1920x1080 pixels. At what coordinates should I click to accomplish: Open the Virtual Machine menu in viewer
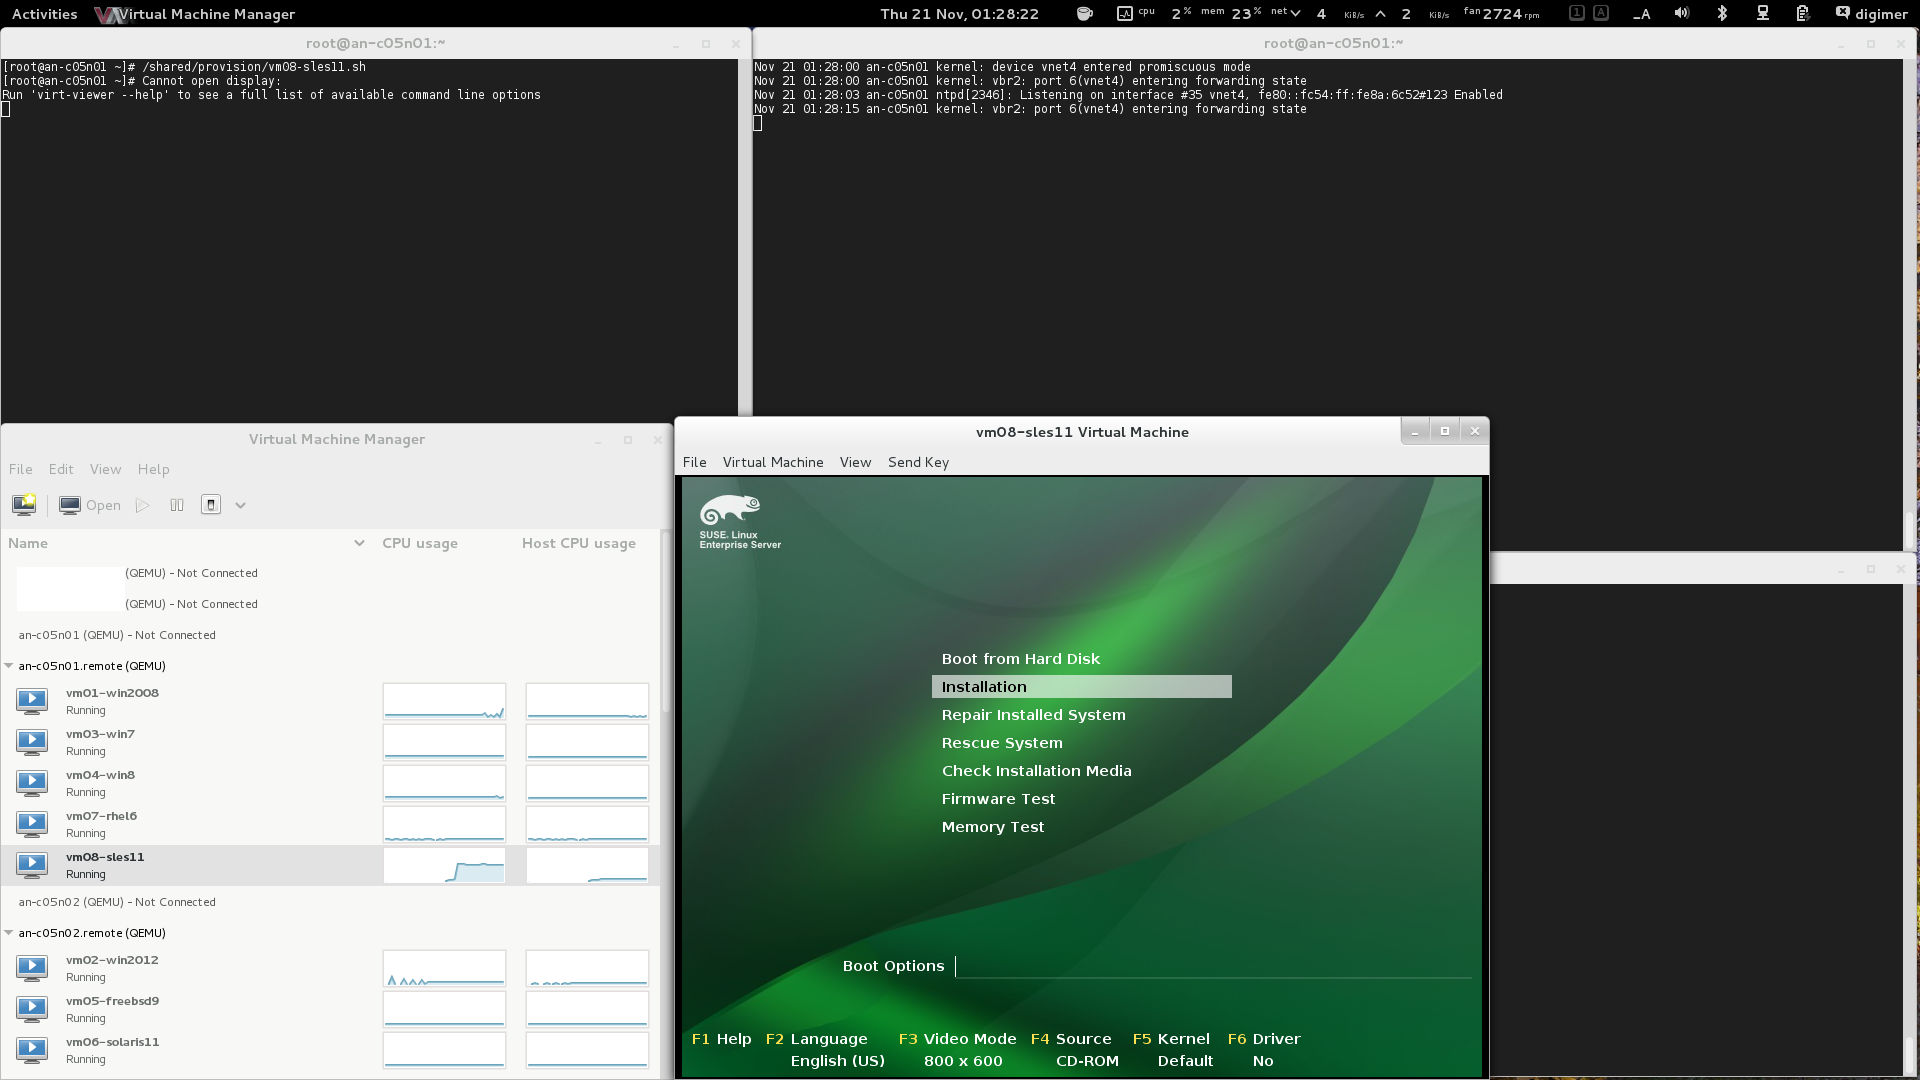[772, 462]
